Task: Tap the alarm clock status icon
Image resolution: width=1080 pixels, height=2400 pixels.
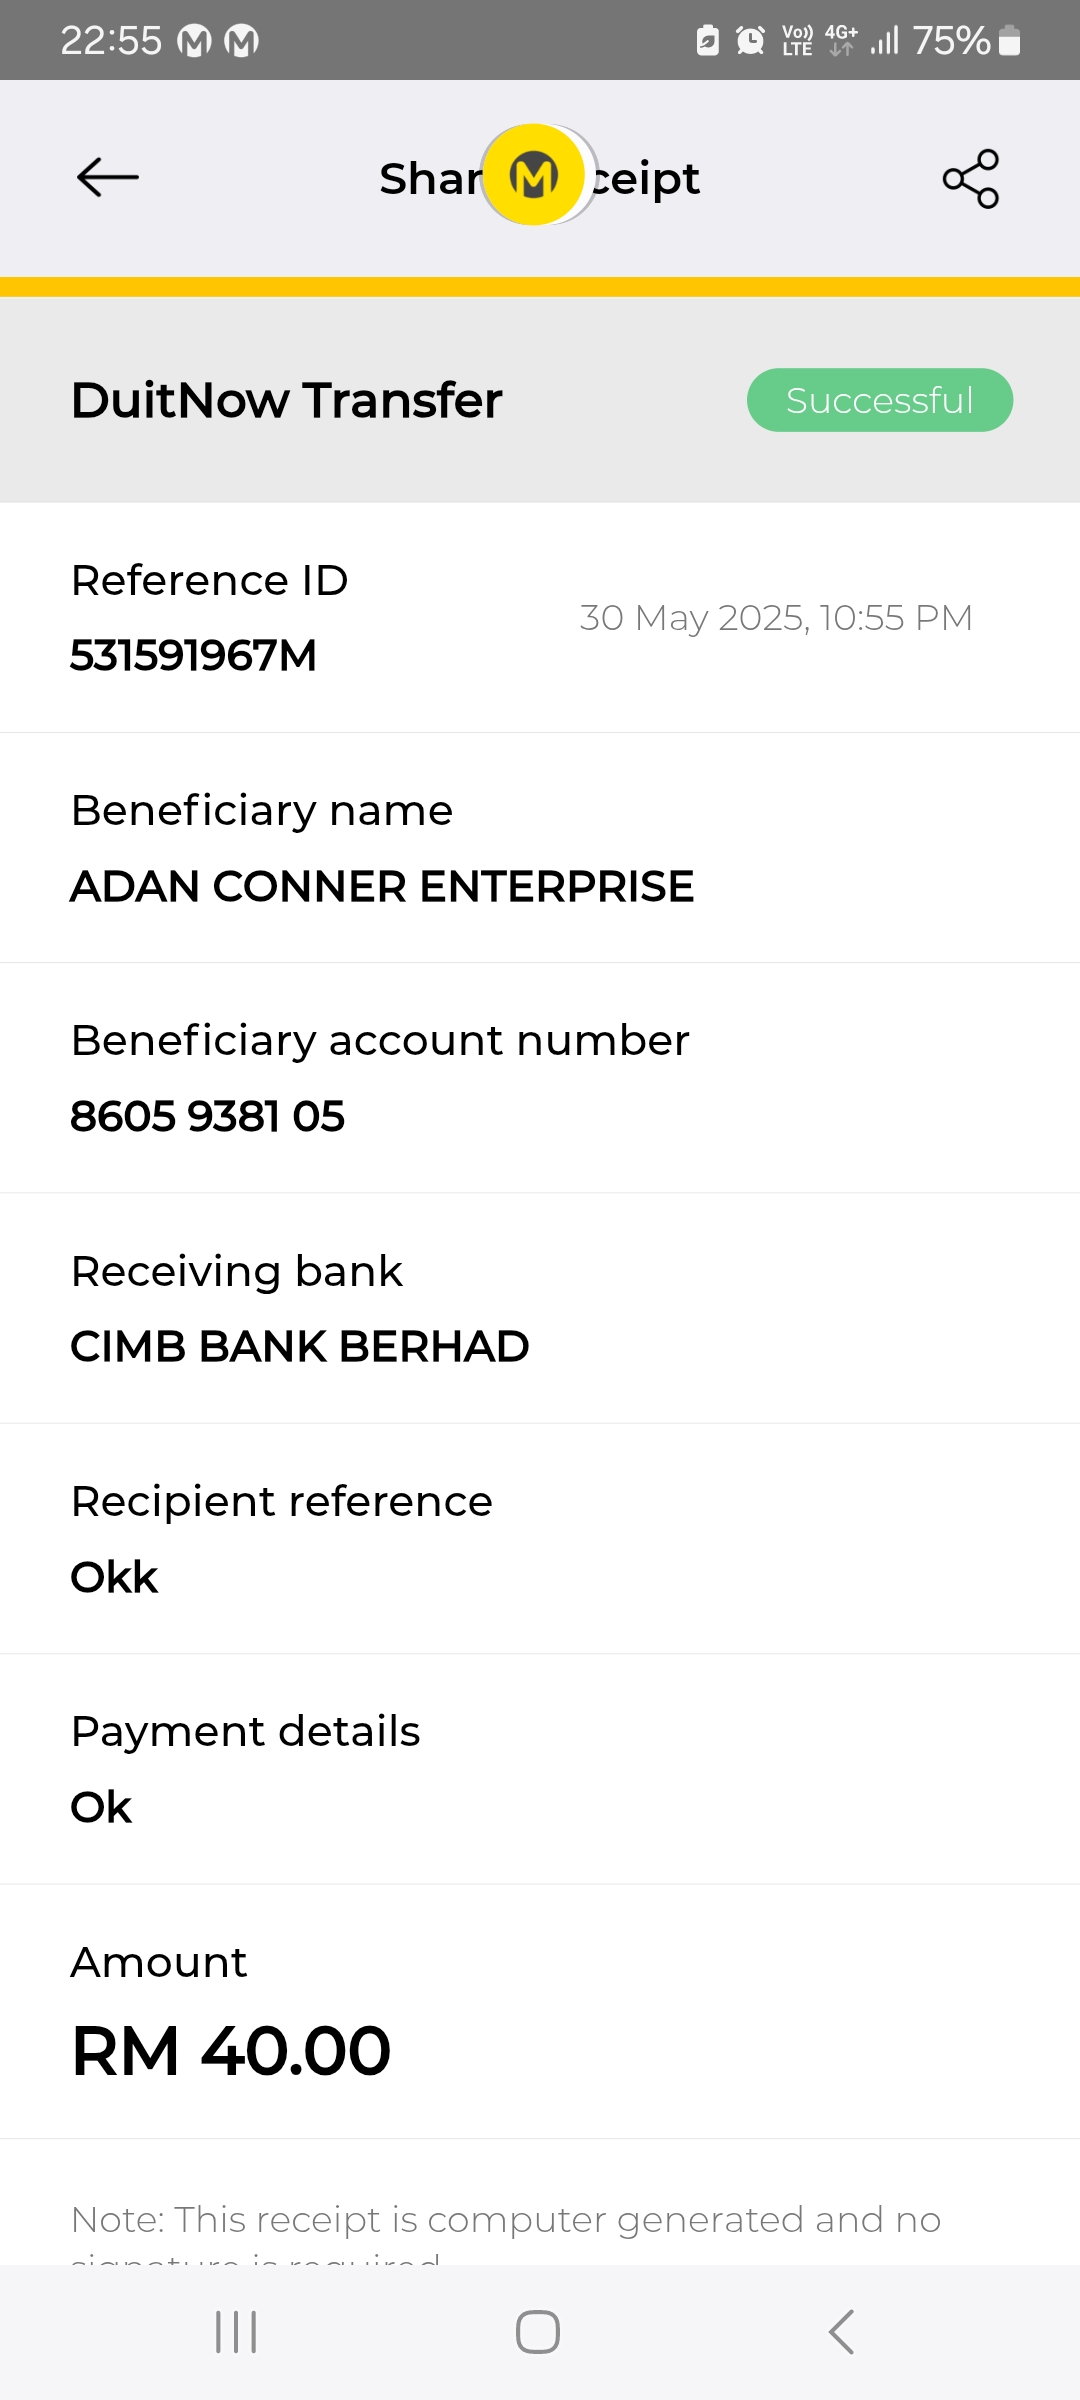Action: click(750, 41)
